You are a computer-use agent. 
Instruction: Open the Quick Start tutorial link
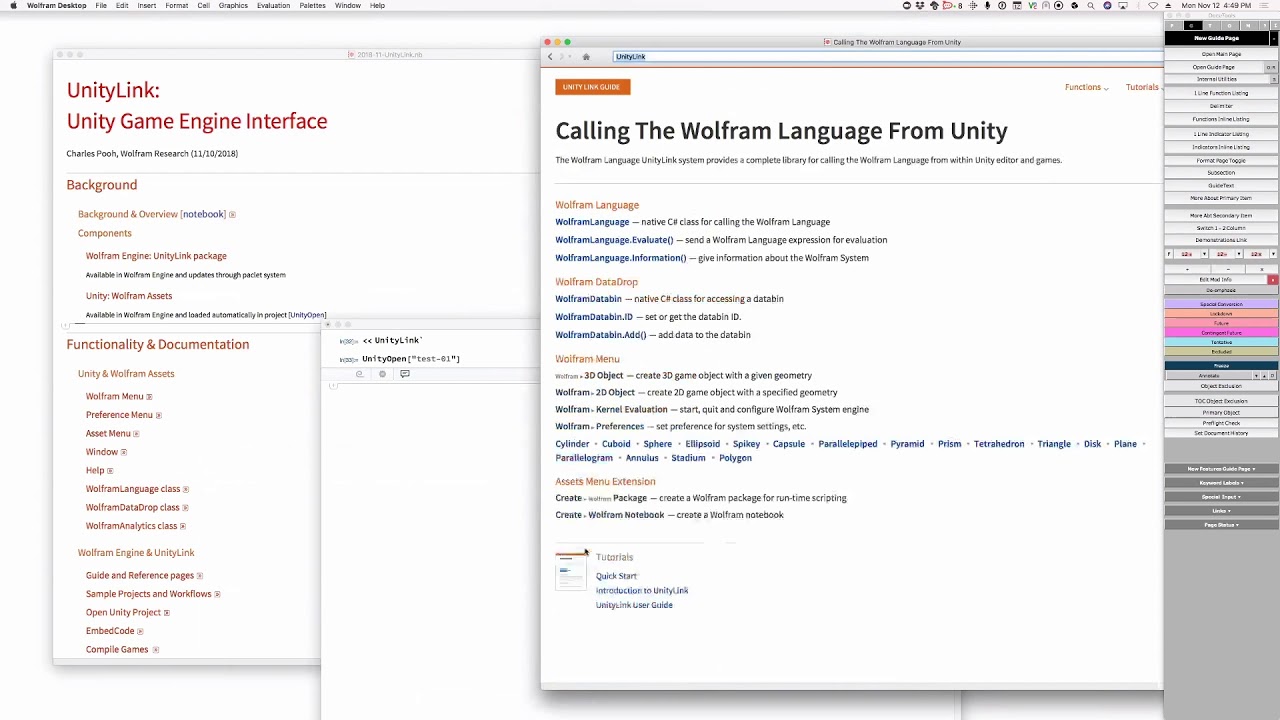pyautogui.click(x=616, y=576)
